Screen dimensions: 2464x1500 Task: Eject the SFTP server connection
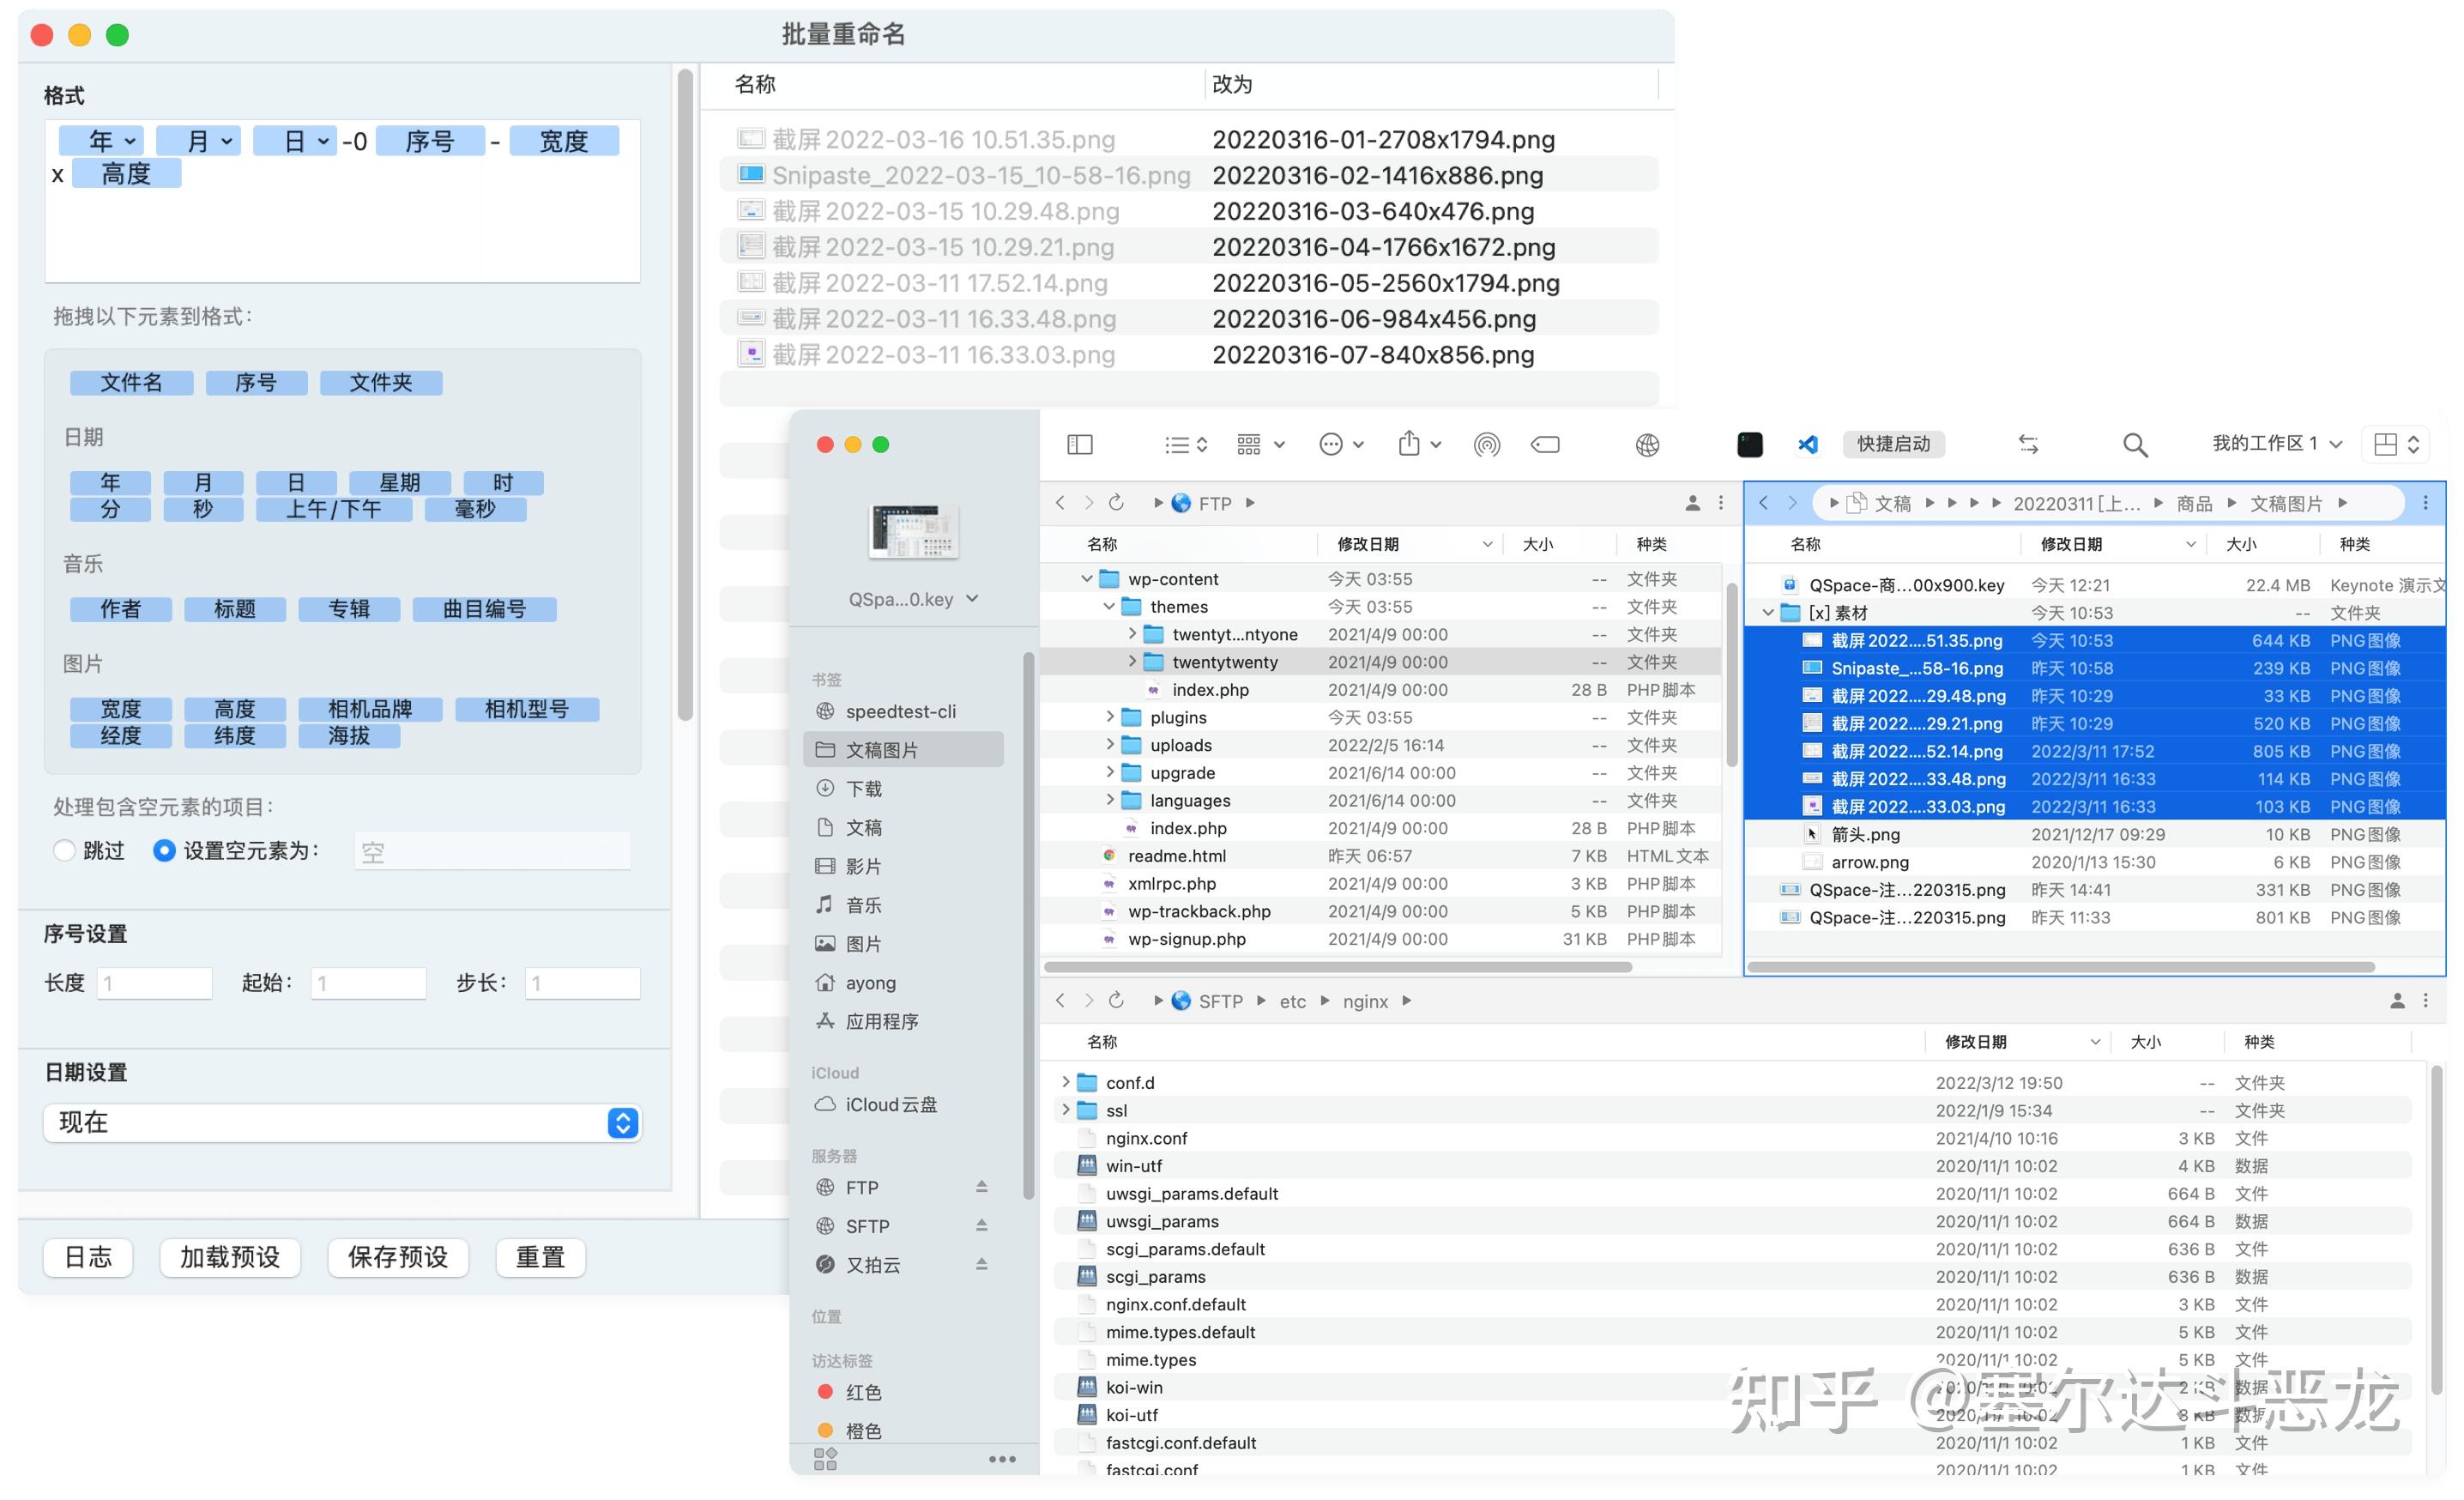click(x=982, y=1225)
